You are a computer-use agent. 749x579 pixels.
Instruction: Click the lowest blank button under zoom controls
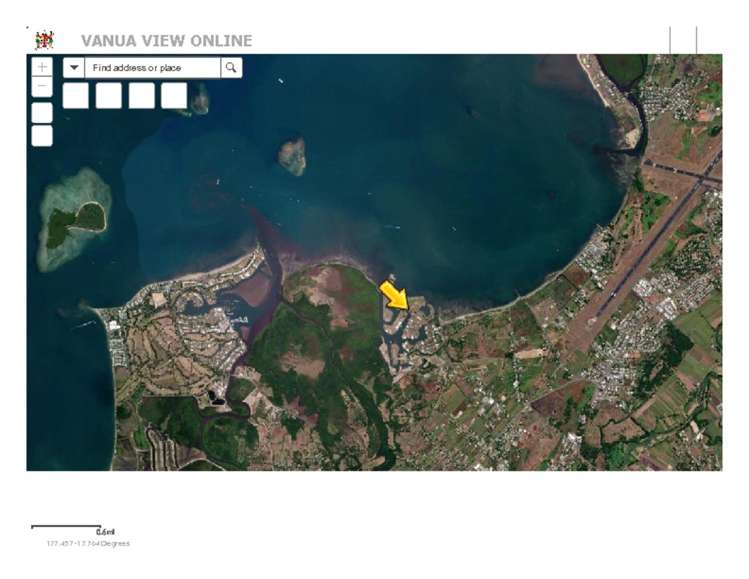point(42,136)
